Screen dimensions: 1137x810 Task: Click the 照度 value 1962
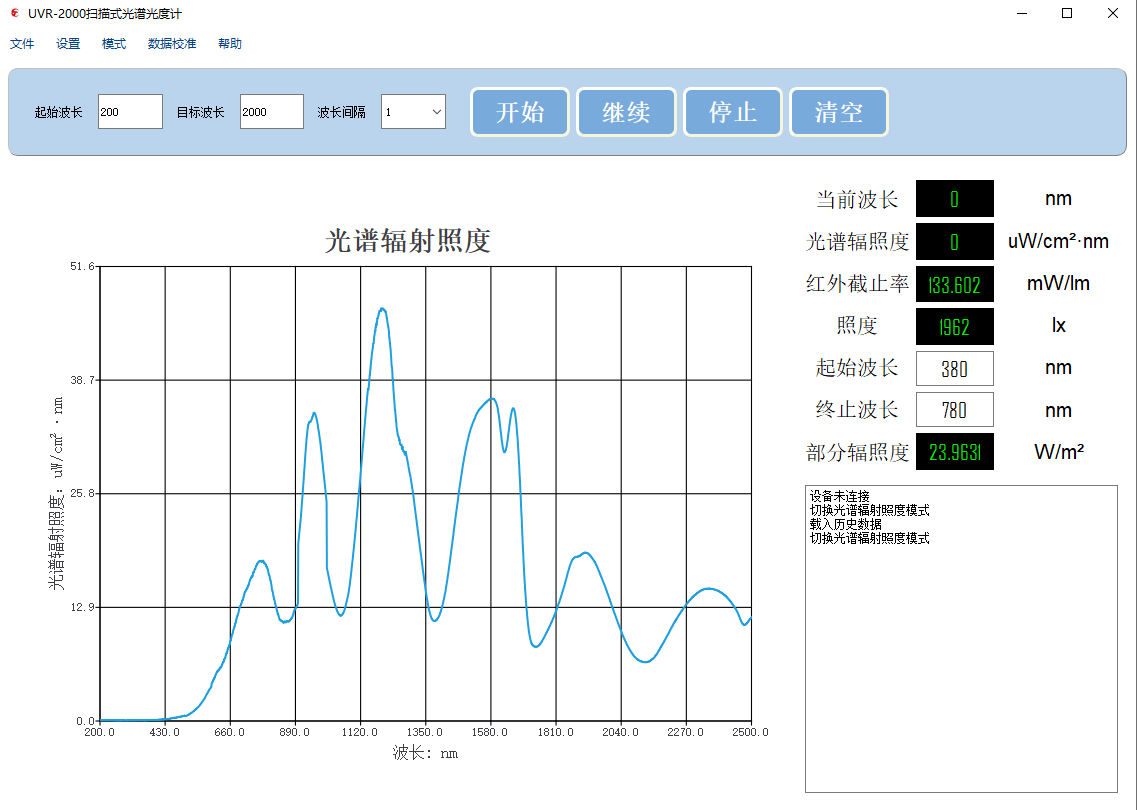954,327
